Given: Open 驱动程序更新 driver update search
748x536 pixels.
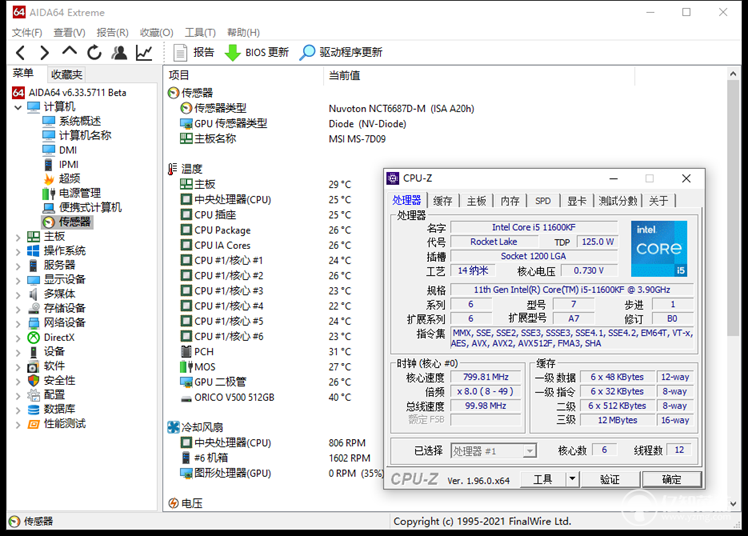Looking at the screenshot, I should click(x=341, y=52).
